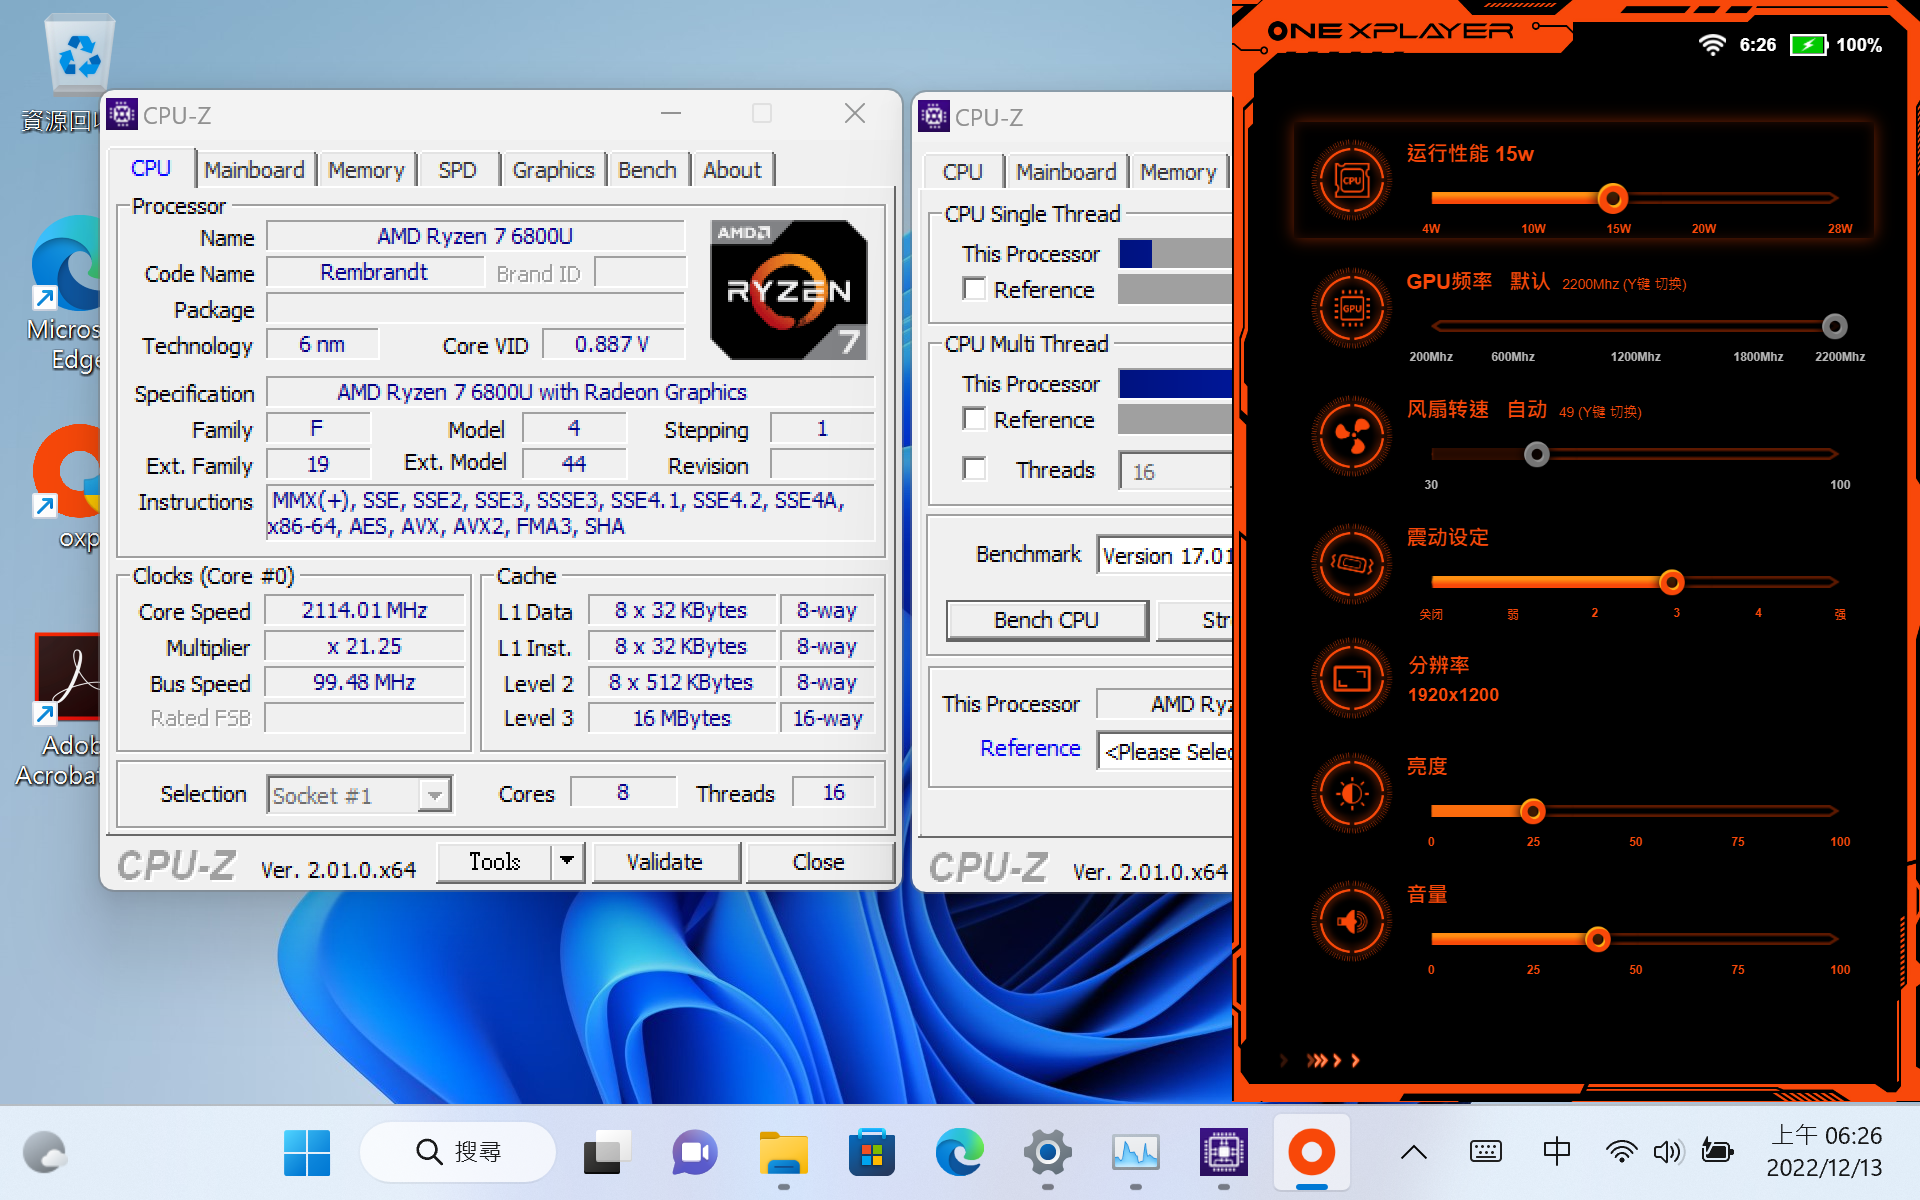Viewport: 1920px width, 1200px height.
Task: Open the Benchmark version dropdown
Action: tap(1165, 555)
